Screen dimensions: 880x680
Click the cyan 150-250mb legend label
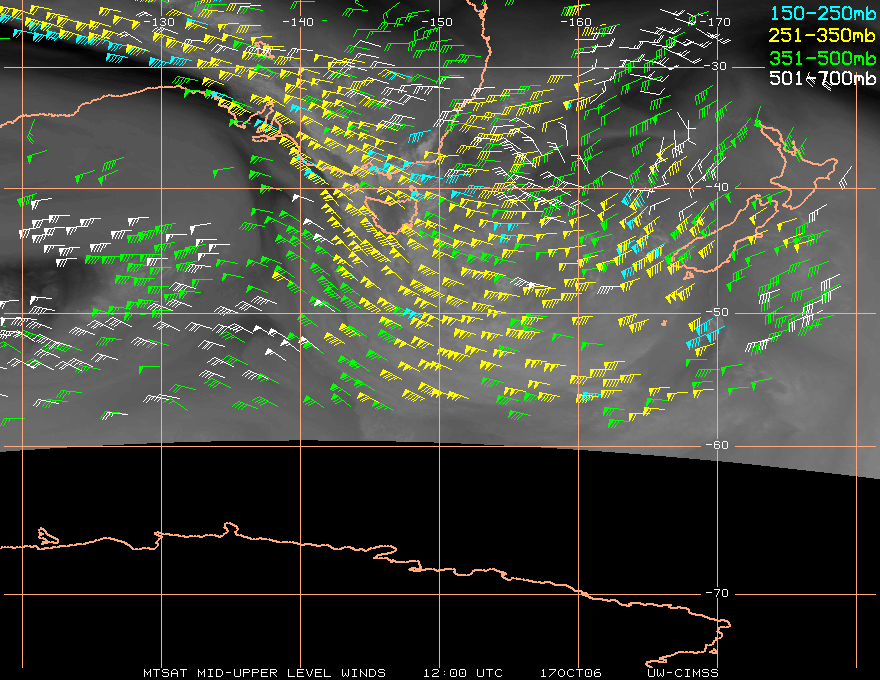pyautogui.click(x=823, y=13)
